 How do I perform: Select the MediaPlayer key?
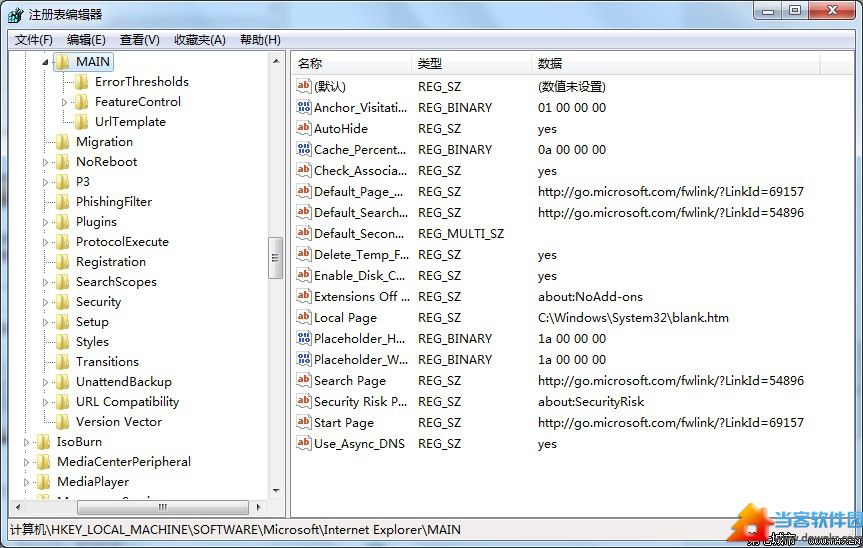[93, 481]
